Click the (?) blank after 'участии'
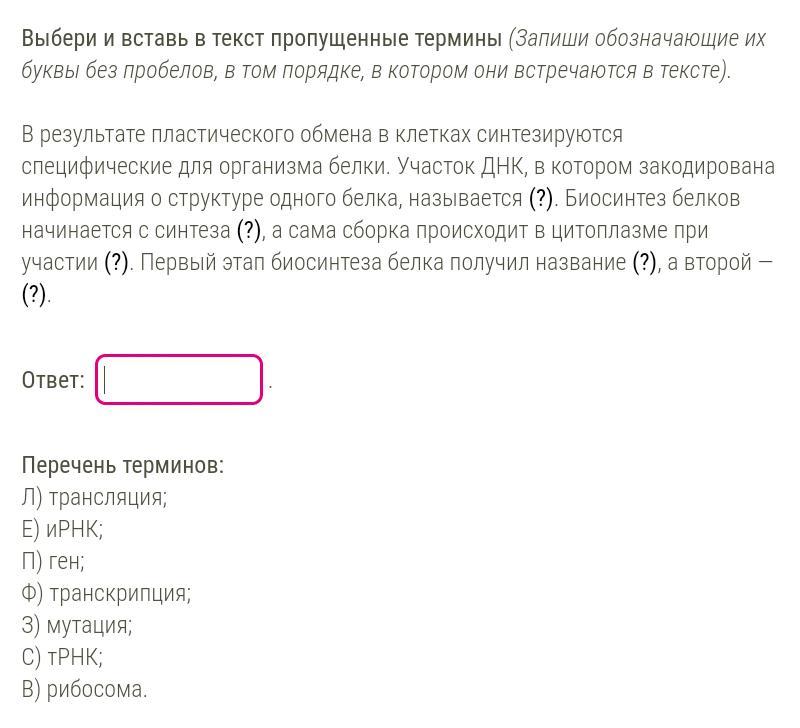Viewport: 800px width, 728px height. 116,262
